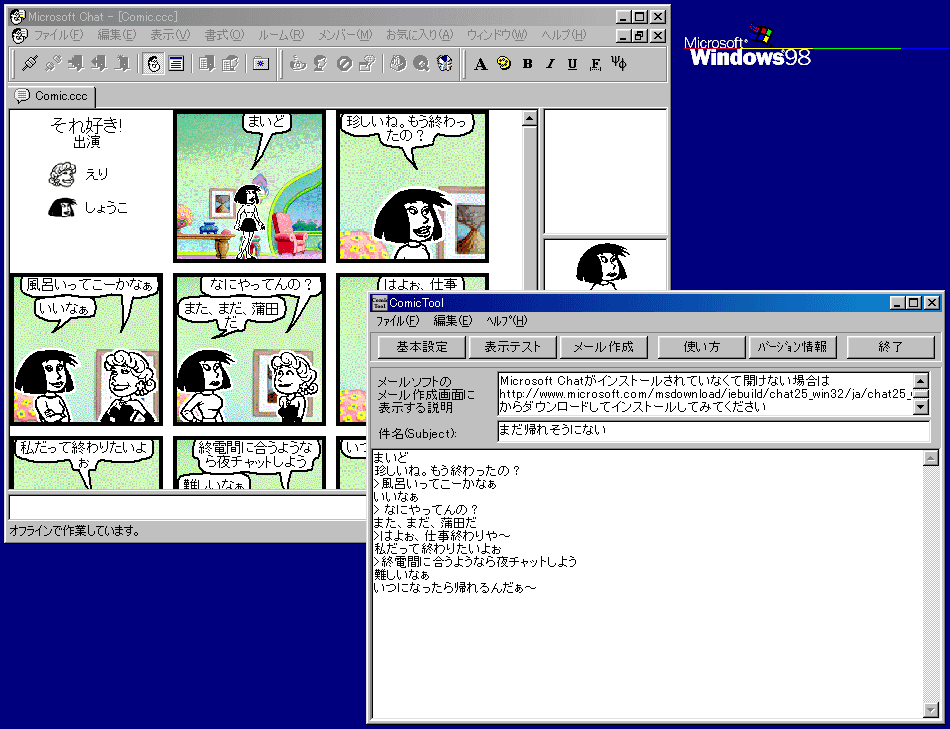Toggle the fixed-pitch 'F' font icon

(x=596, y=64)
